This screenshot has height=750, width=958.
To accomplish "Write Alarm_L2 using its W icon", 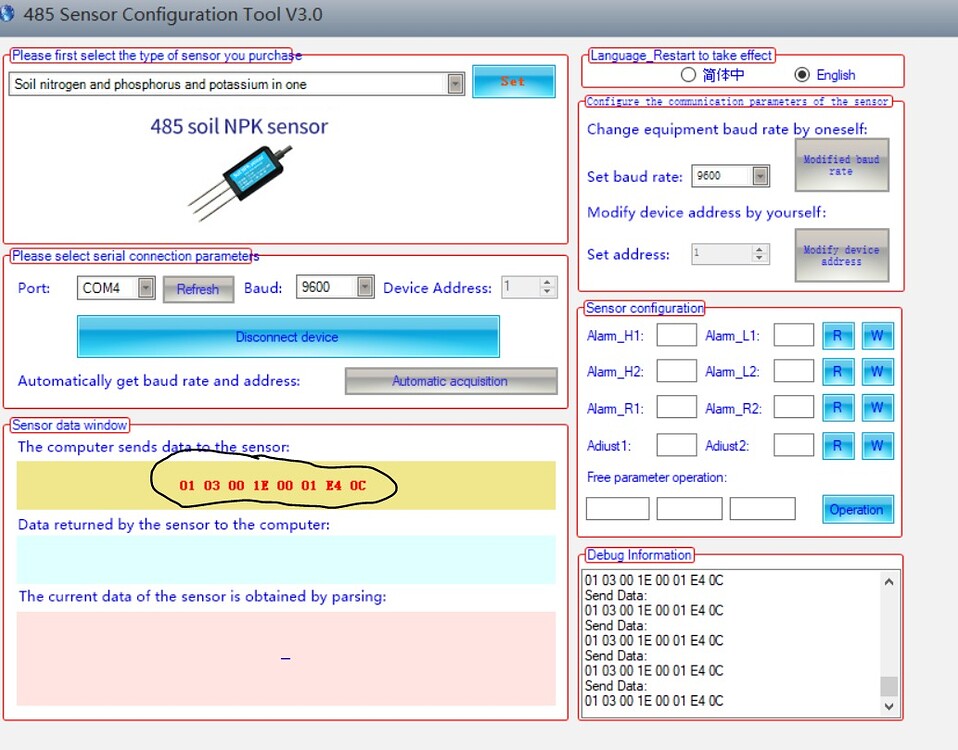I will point(877,371).
